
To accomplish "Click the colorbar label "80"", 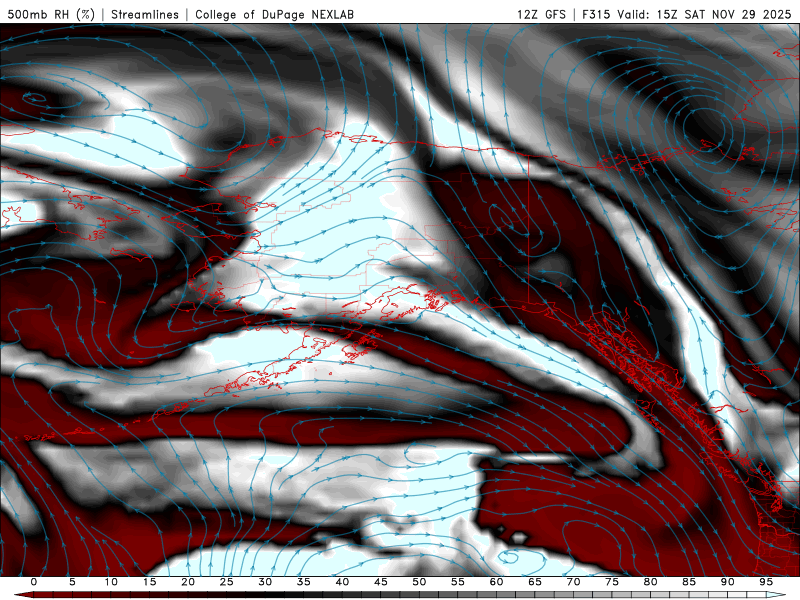I will coord(650,582).
